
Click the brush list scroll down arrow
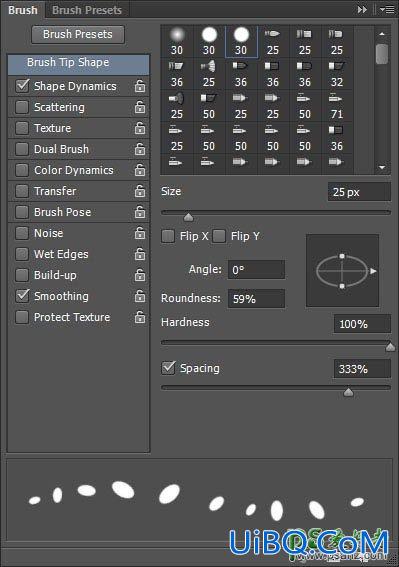click(382, 168)
